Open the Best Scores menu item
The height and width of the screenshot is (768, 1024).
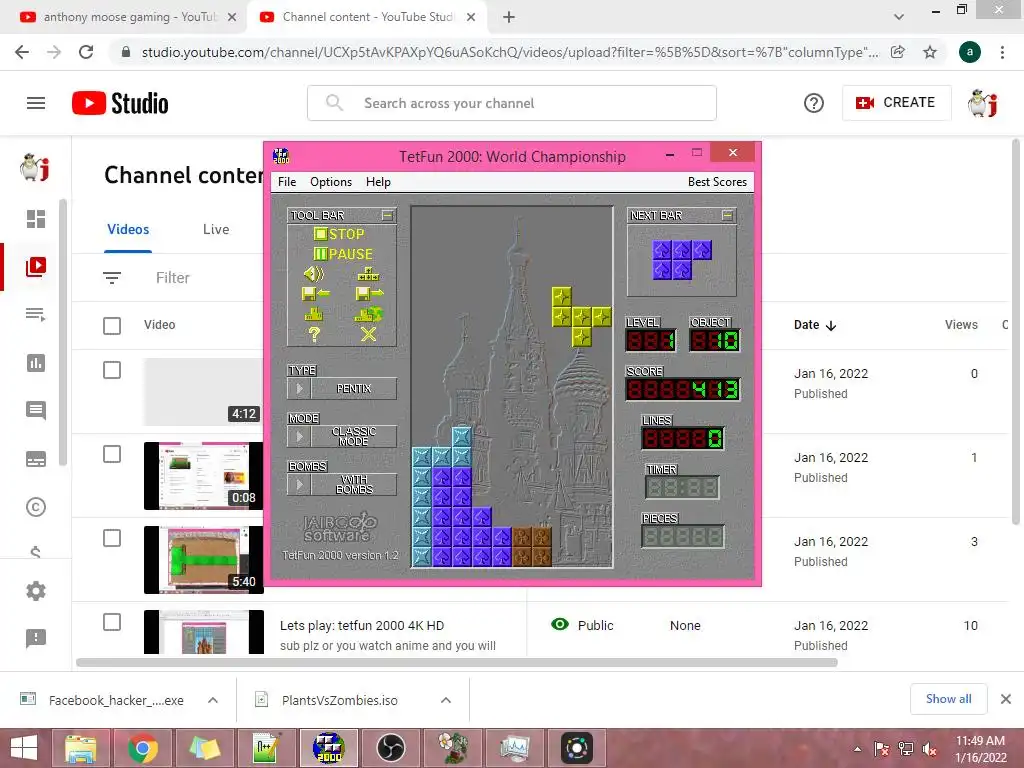pyautogui.click(x=717, y=182)
